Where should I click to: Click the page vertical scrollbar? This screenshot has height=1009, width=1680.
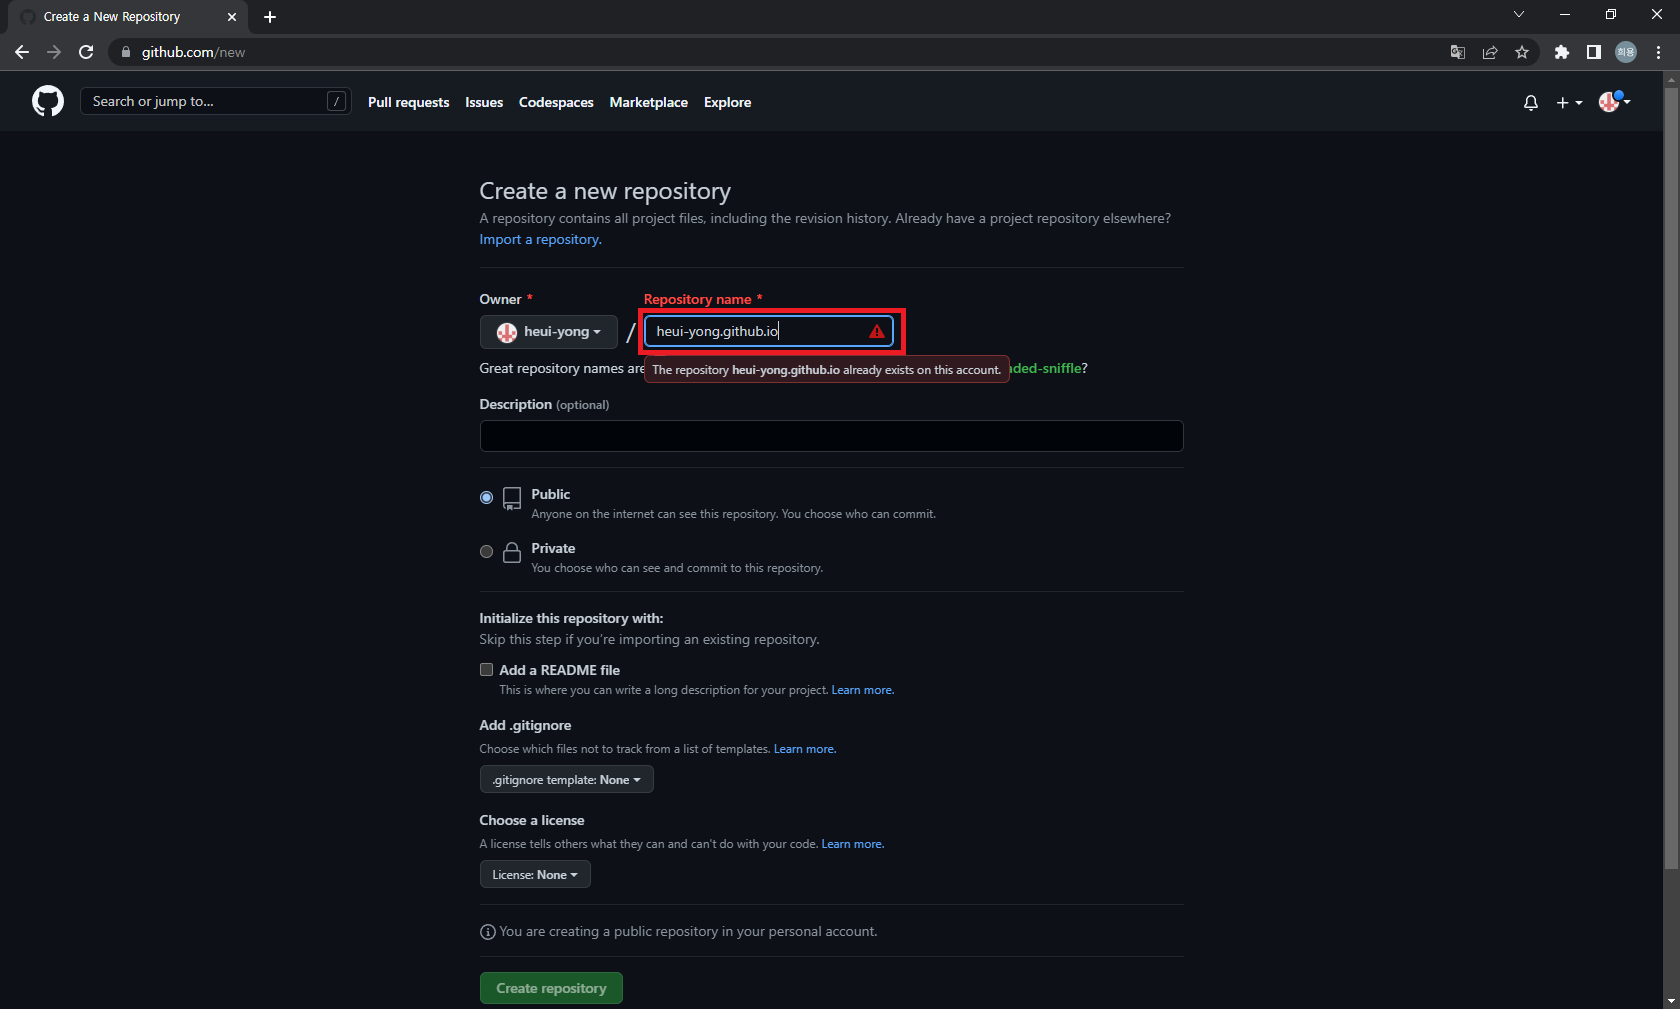coord(1671,480)
